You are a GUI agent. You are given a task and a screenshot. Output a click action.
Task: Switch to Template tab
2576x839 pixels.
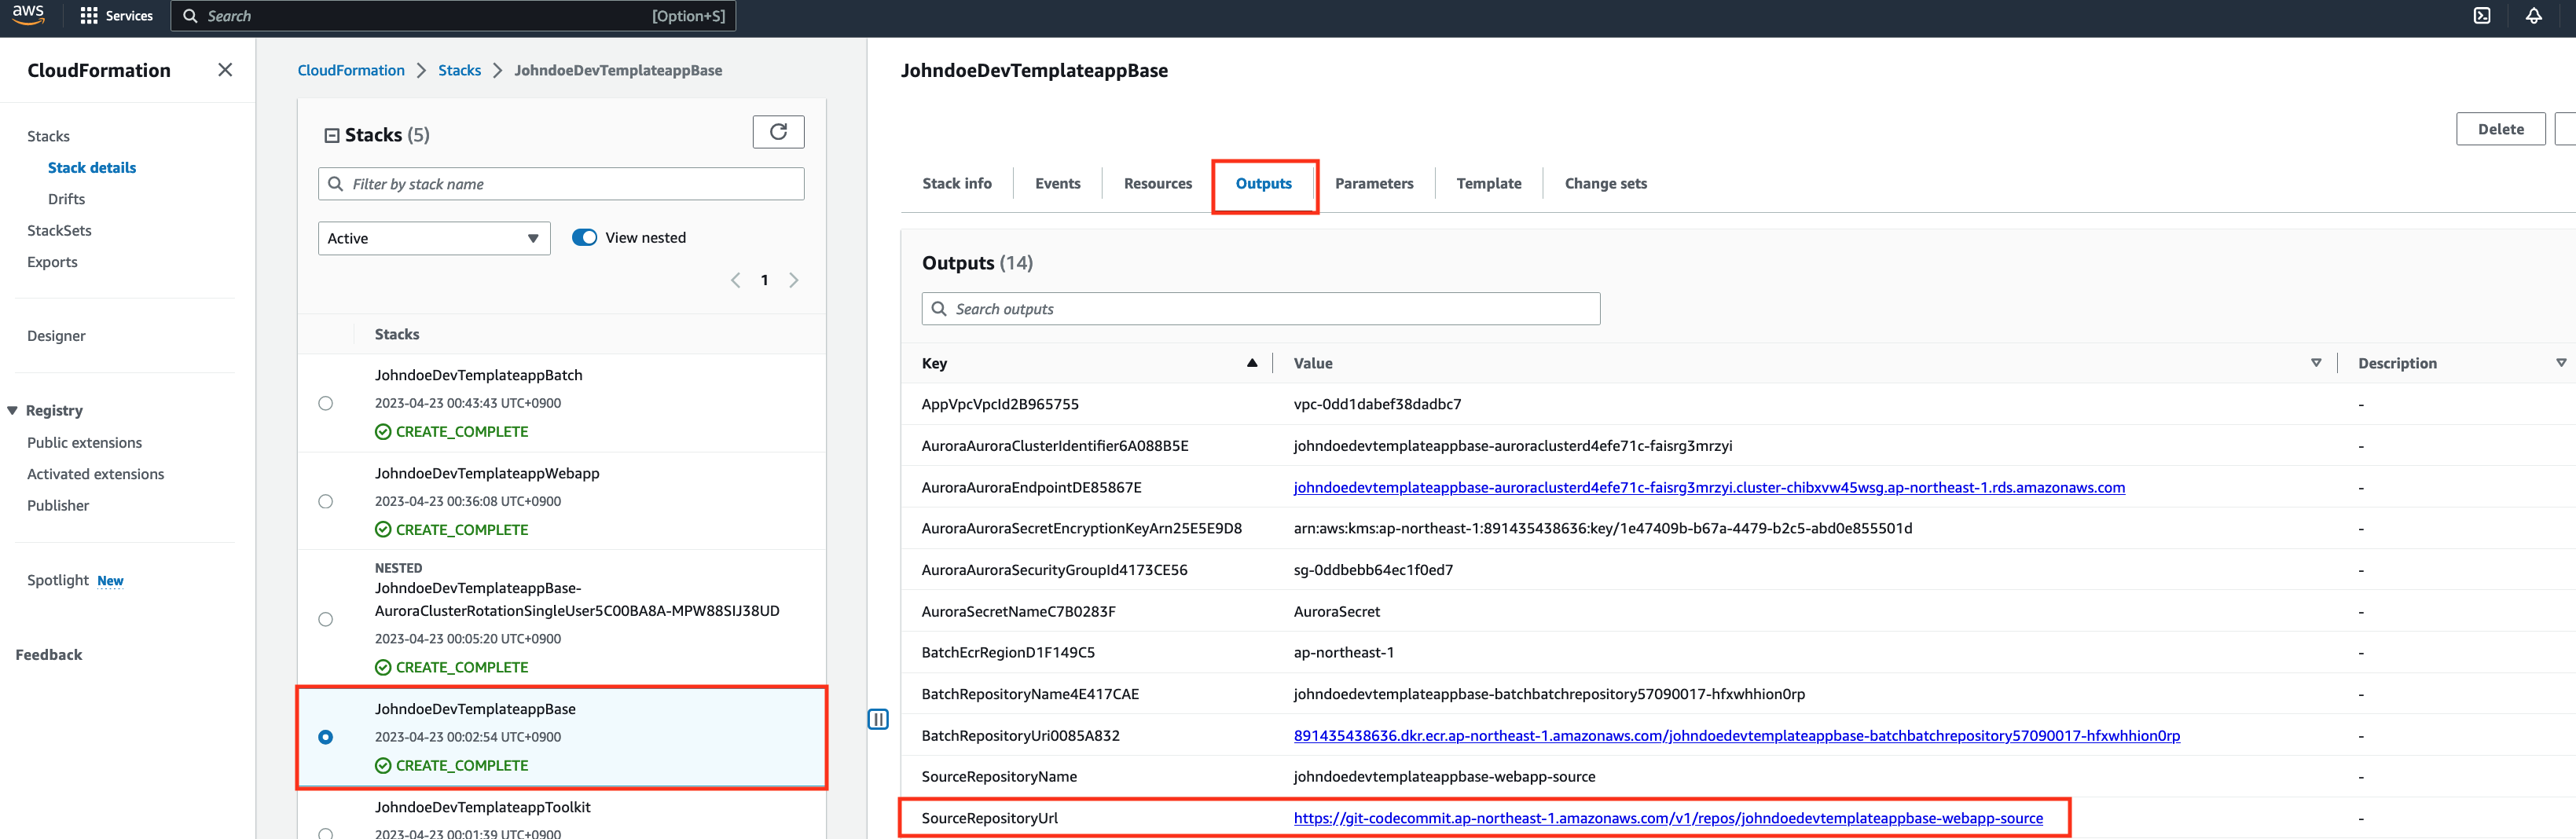pos(1489,184)
